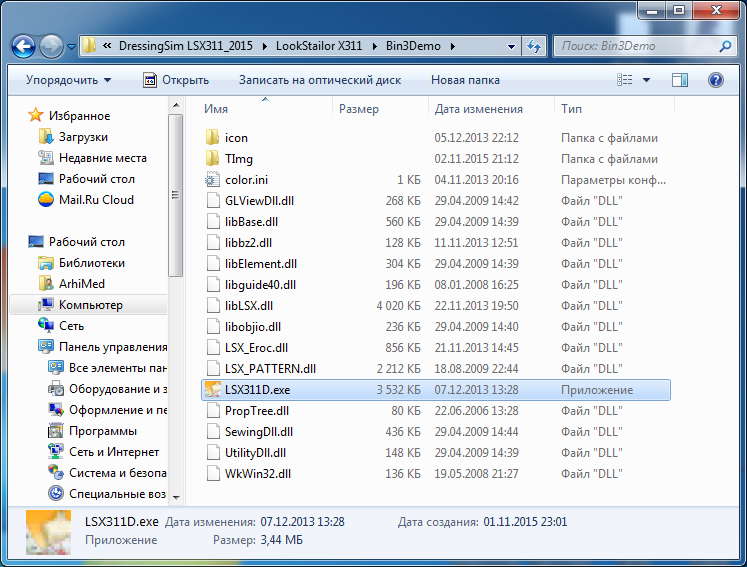Click the Специальные возможности icon
Image resolution: width=747 pixels, height=567 pixels.
click(56, 494)
